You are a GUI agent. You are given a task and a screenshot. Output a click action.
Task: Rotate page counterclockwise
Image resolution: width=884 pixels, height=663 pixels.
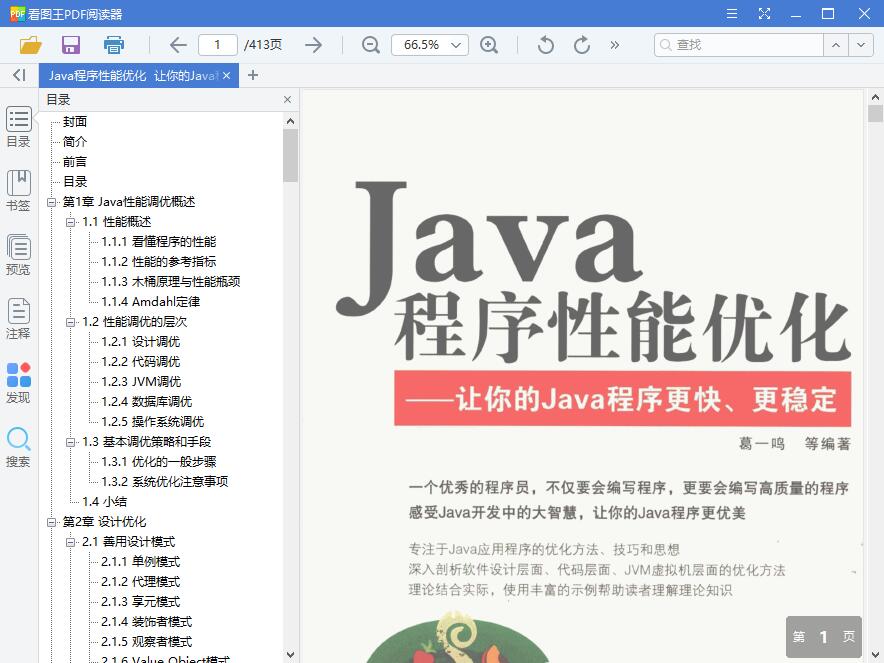pos(546,45)
